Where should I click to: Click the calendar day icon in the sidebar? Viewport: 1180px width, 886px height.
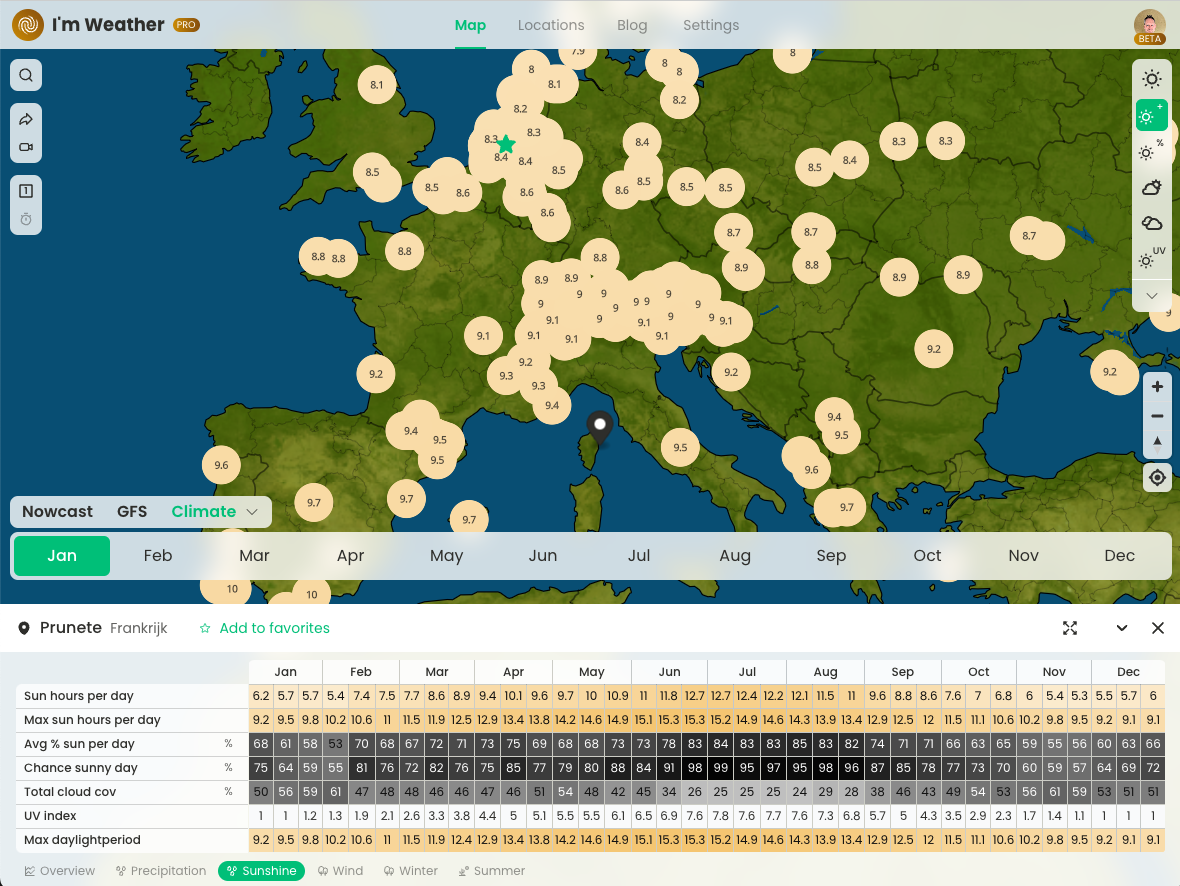click(25, 190)
